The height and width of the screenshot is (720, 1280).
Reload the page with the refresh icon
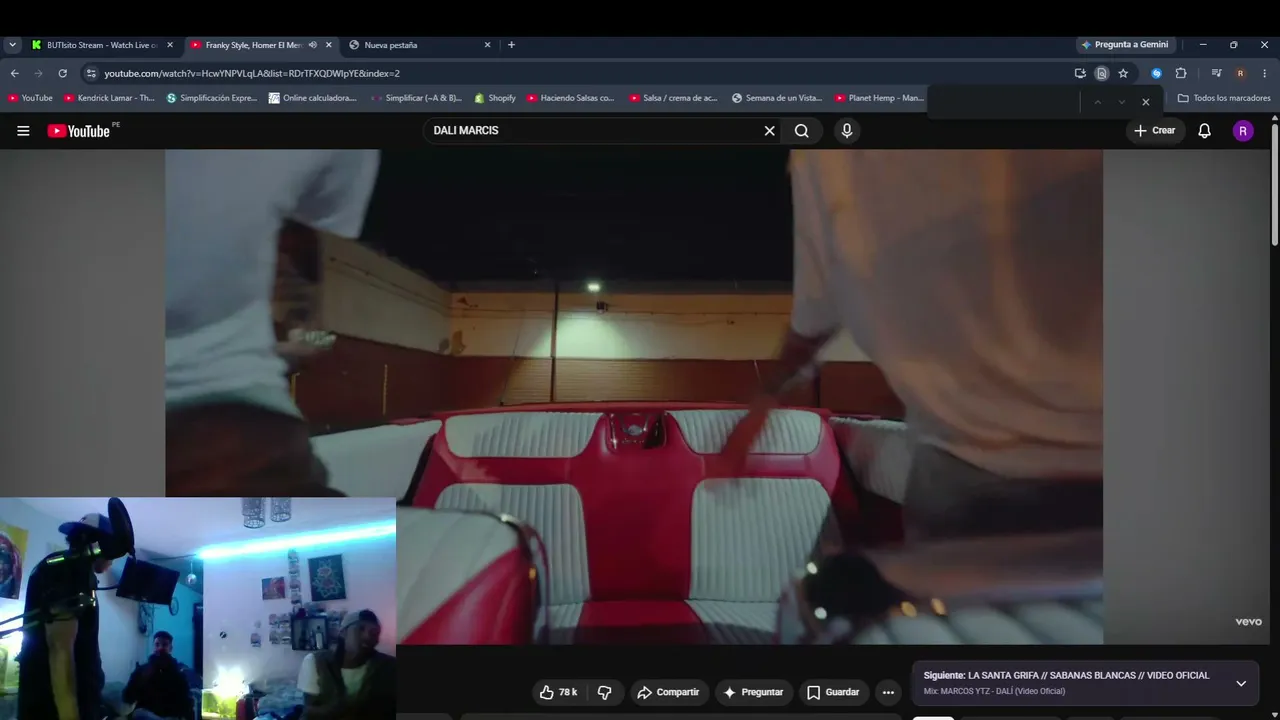point(62,73)
